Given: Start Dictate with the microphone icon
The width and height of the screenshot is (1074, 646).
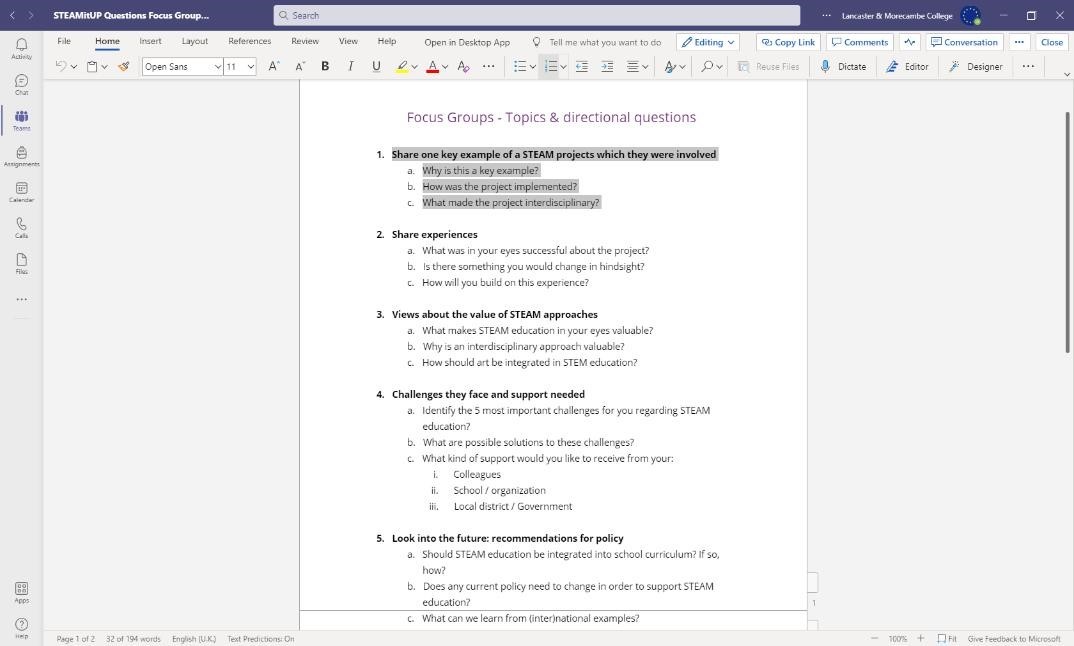Looking at the screenshot, I should click(x=842, y=67).
